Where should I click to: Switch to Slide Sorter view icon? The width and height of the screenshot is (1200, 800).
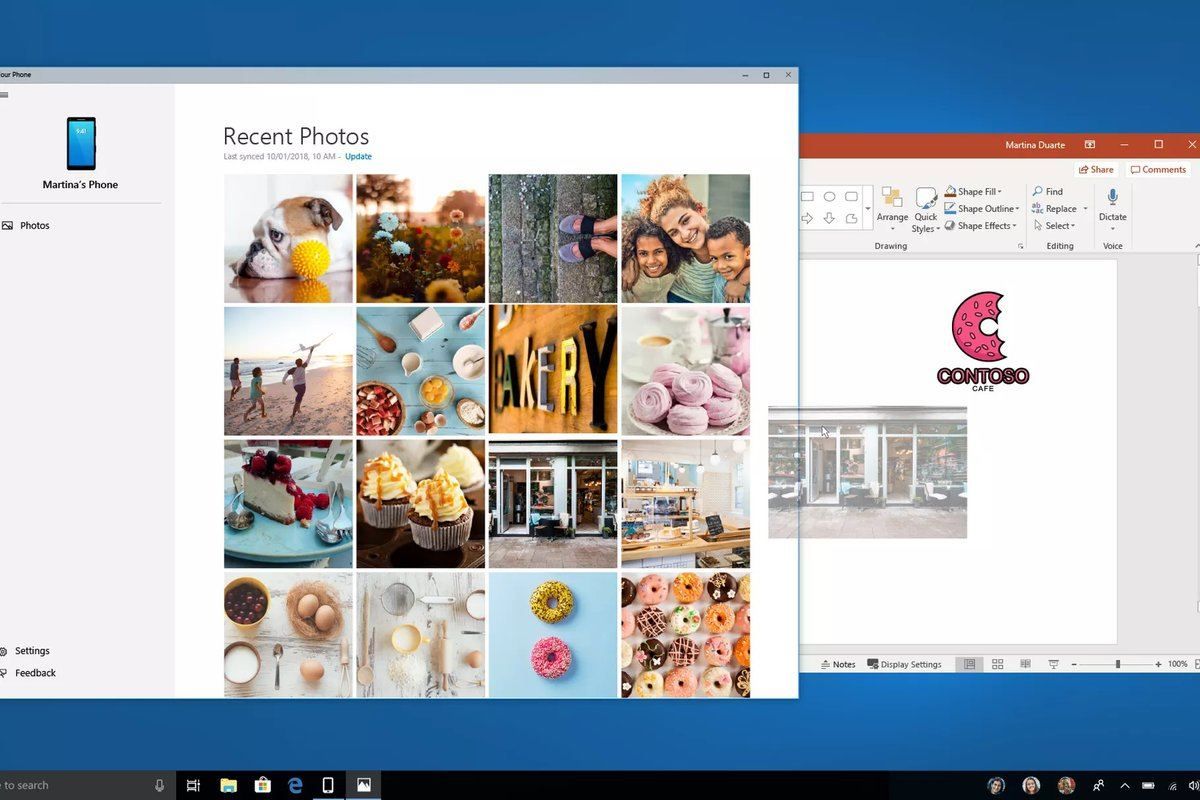[997, 664]
